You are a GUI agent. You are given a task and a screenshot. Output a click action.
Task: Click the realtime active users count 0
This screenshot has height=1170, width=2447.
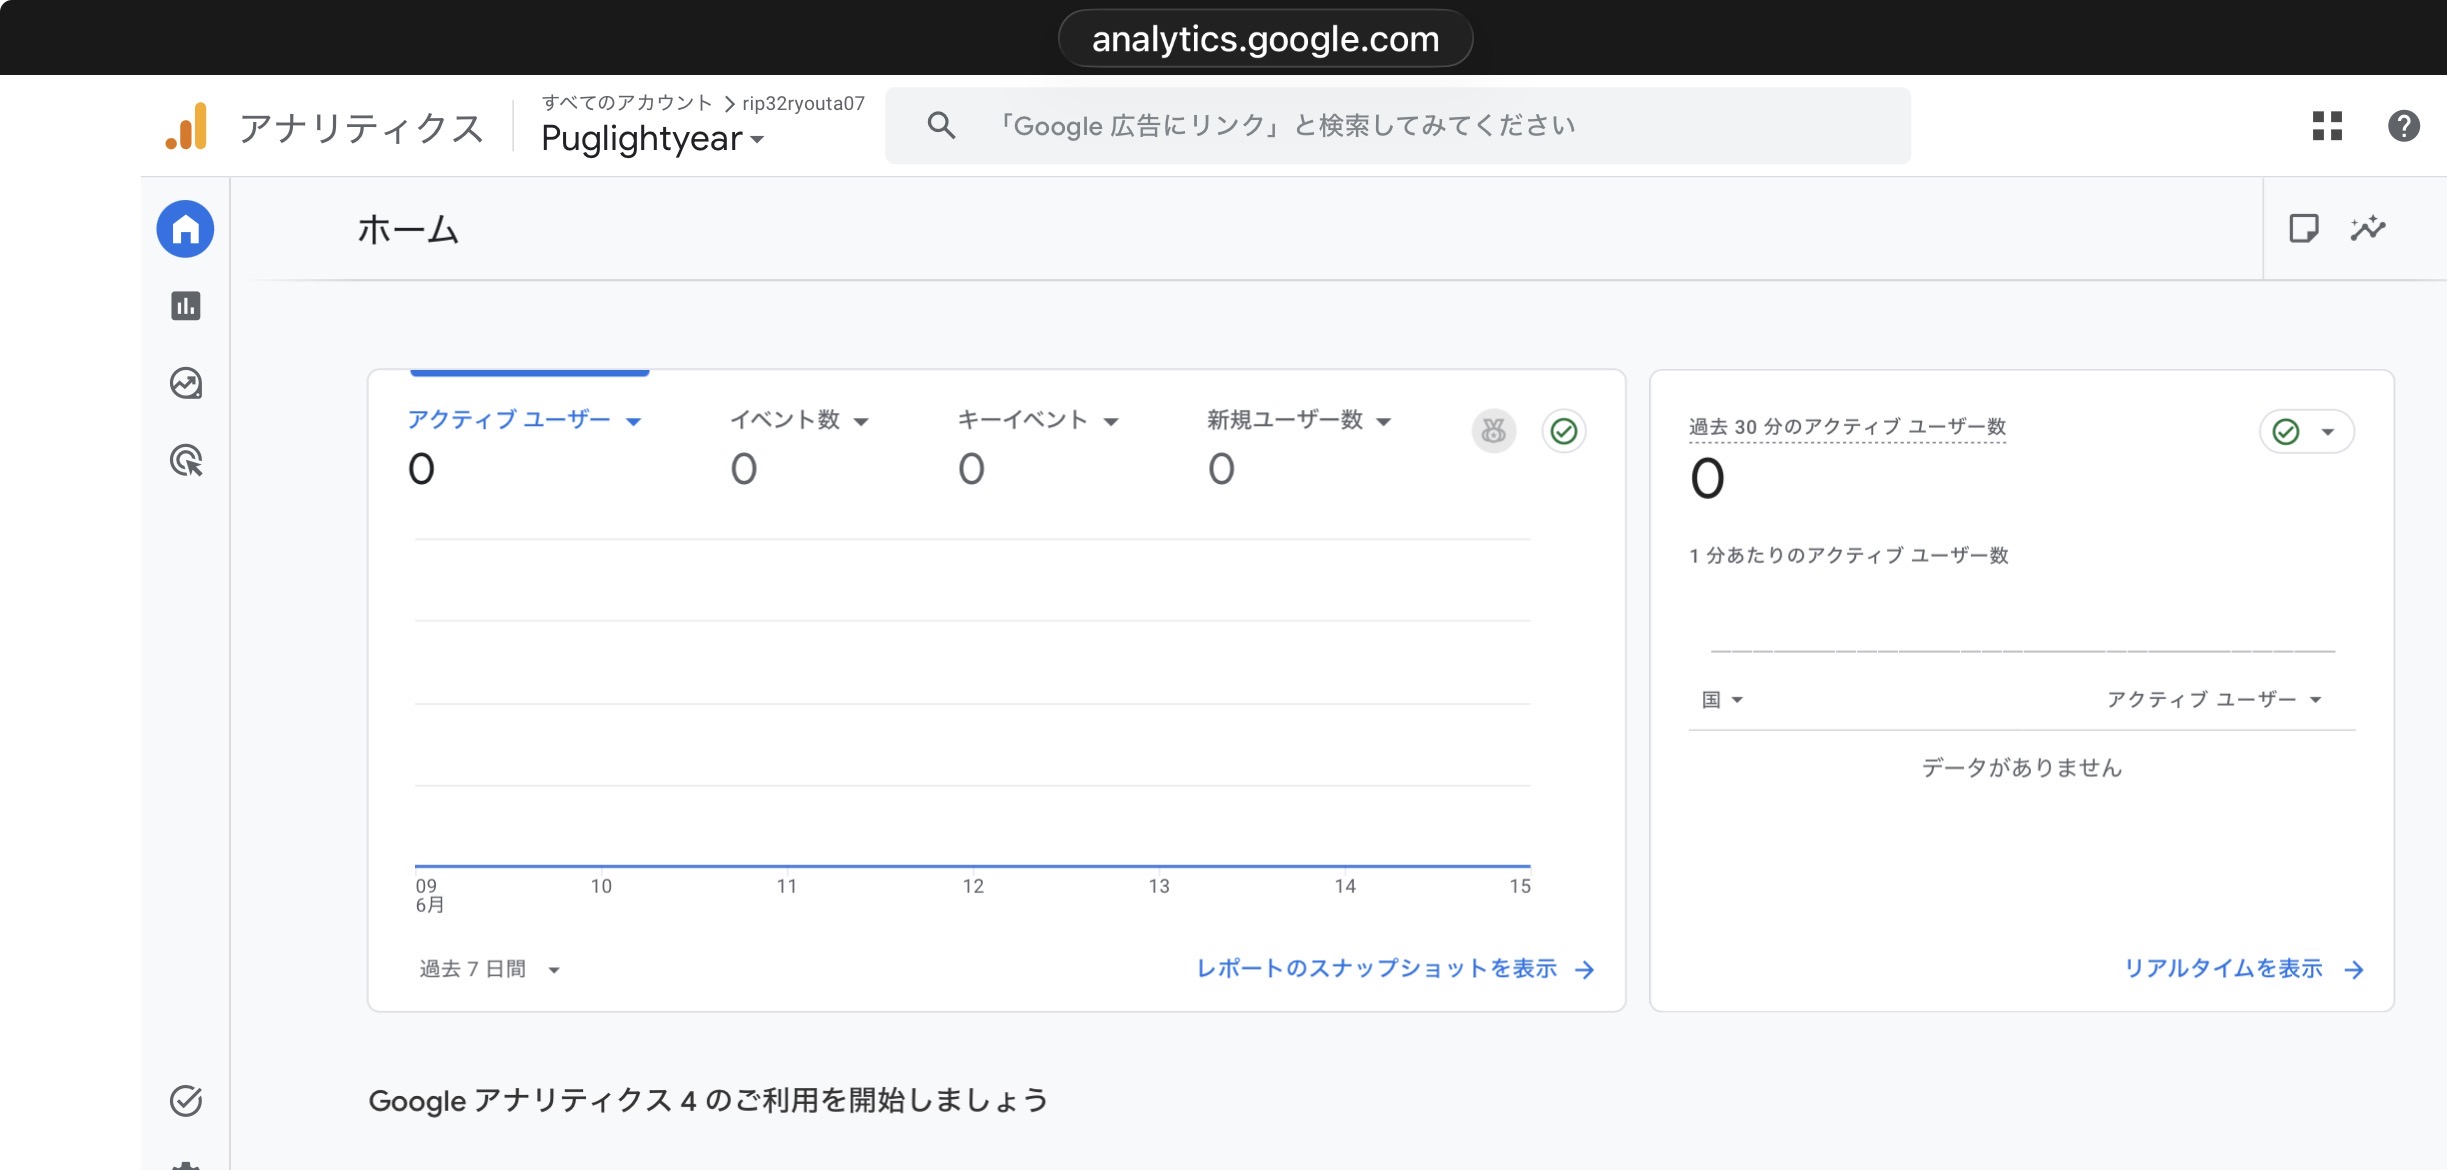tap(1707, 479)
